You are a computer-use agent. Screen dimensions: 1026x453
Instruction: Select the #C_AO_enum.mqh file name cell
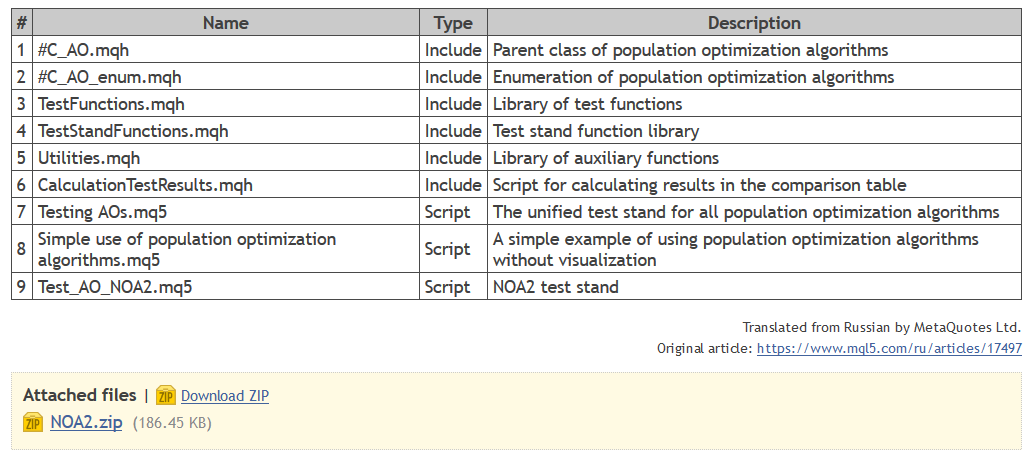pyautogui.click(x=109, y=77)
